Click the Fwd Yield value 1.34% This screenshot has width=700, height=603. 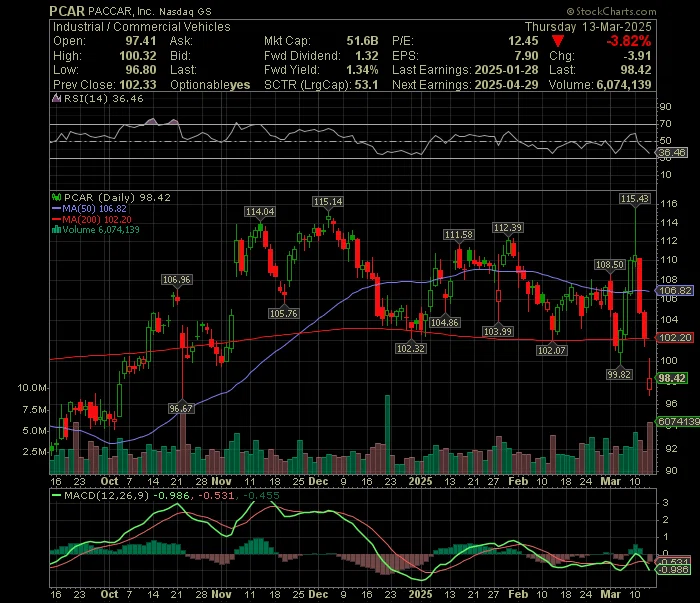(362, 70)
